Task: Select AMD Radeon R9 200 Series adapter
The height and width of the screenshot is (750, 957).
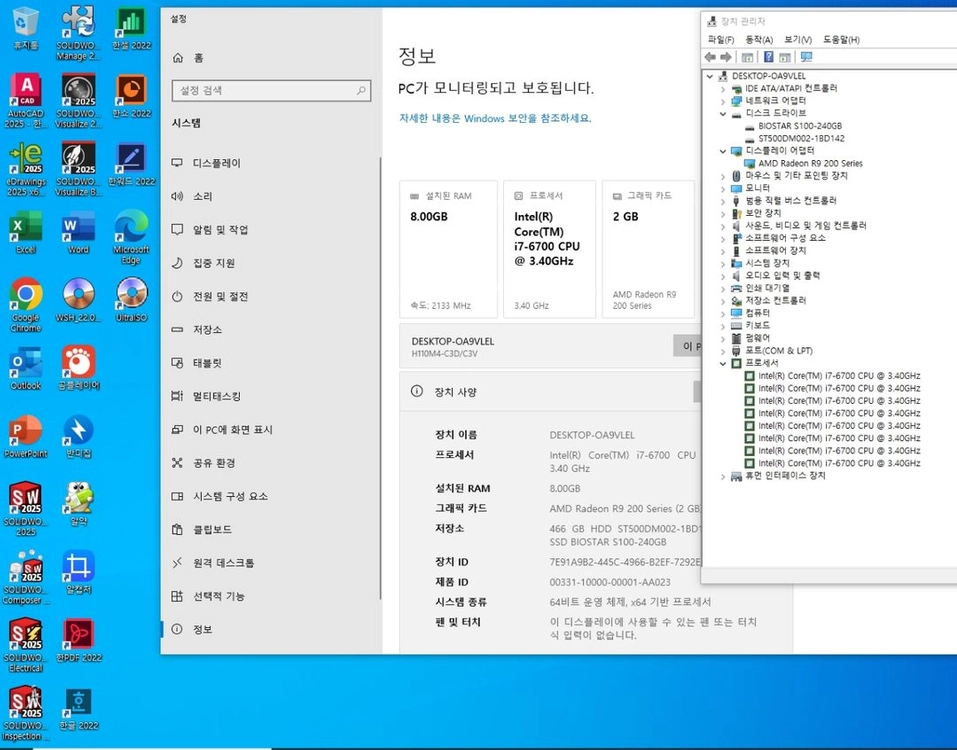Action: tap(810, 164)
